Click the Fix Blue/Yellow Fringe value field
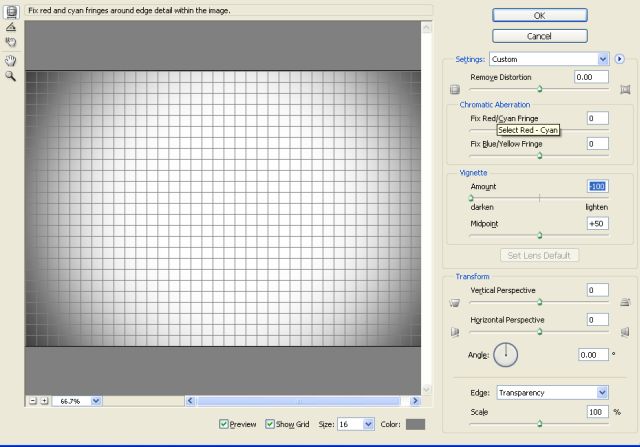Viewport: 640px width, 447px height. pyautogui.click(x=598, y=144)
